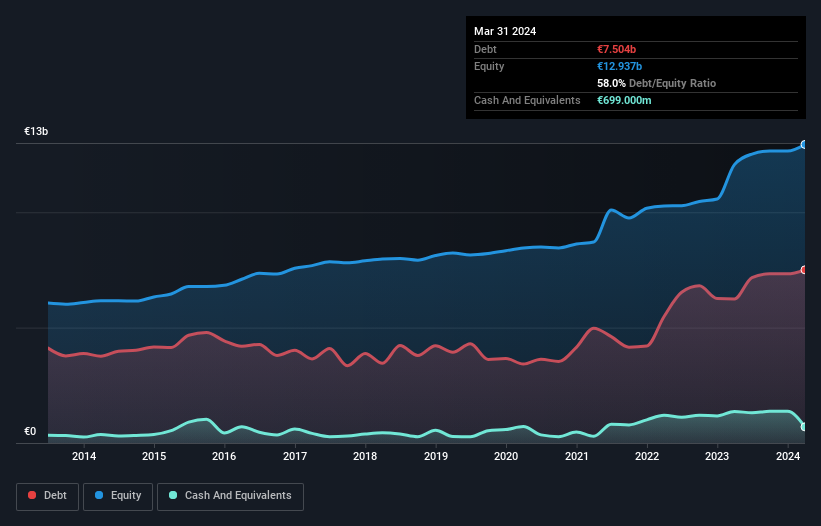Viewport: 821px width, 526px height.
Task: Select the 2017 x-axis label
Action: (295, 456)
